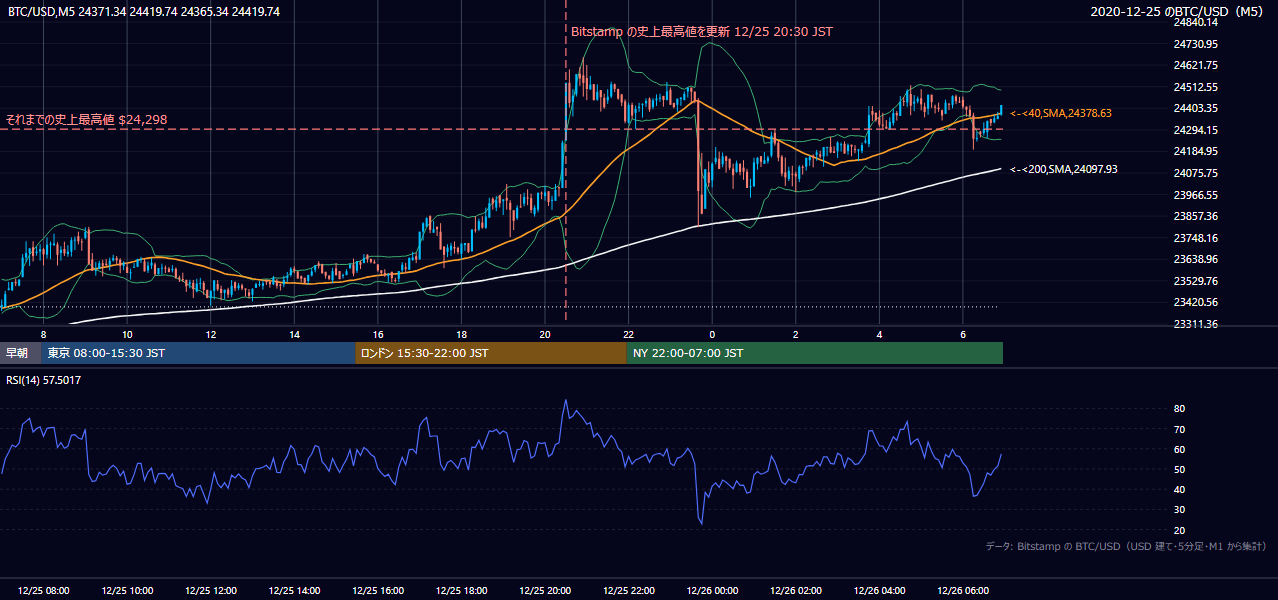Click price axis label 23857.36
1278x600 pixels.
1196,216
